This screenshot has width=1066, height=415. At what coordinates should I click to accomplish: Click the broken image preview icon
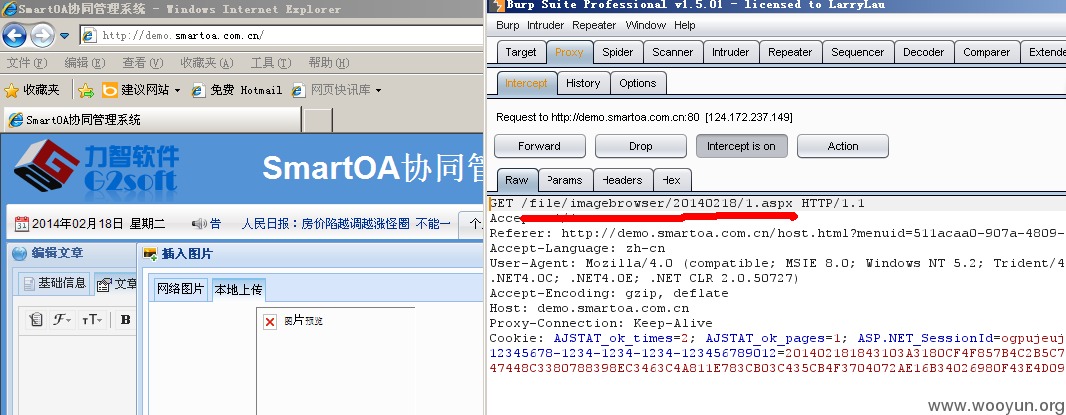point(270,322)
